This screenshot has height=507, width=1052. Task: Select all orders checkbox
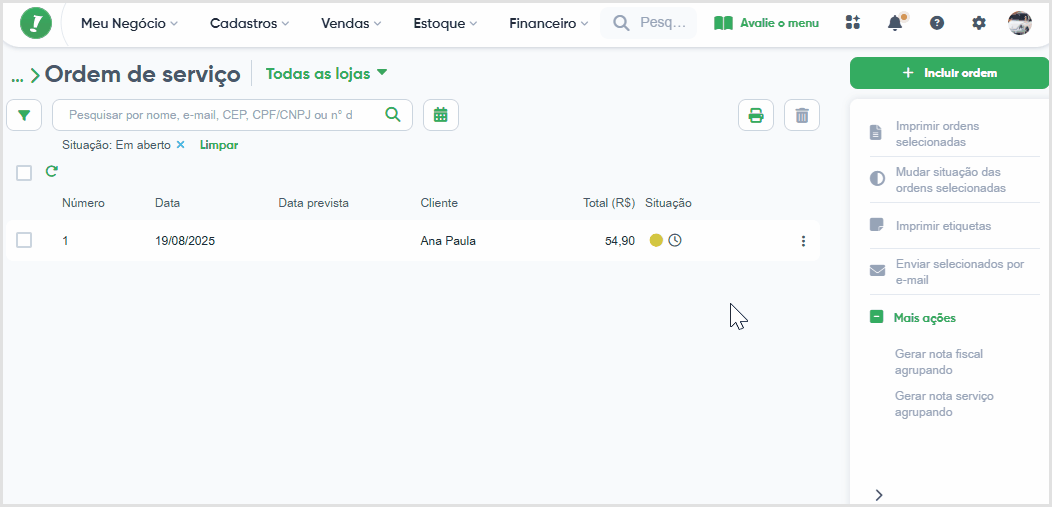click(24, 173)
